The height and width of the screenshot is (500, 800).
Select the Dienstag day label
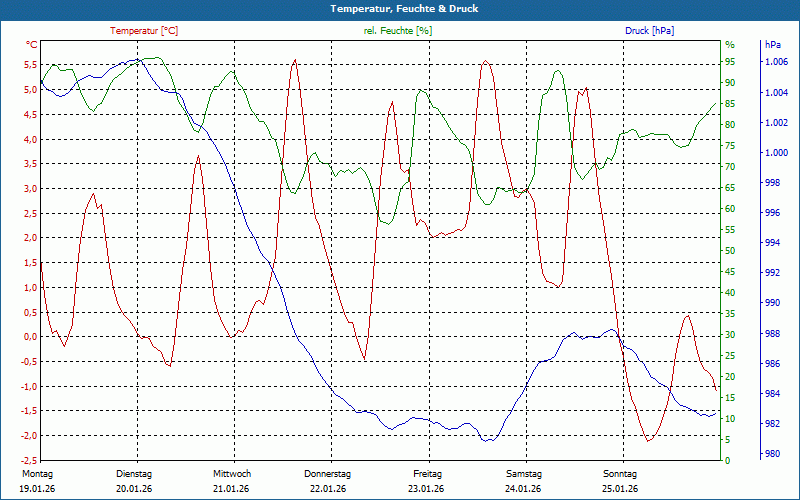click(x=134, y=474)
